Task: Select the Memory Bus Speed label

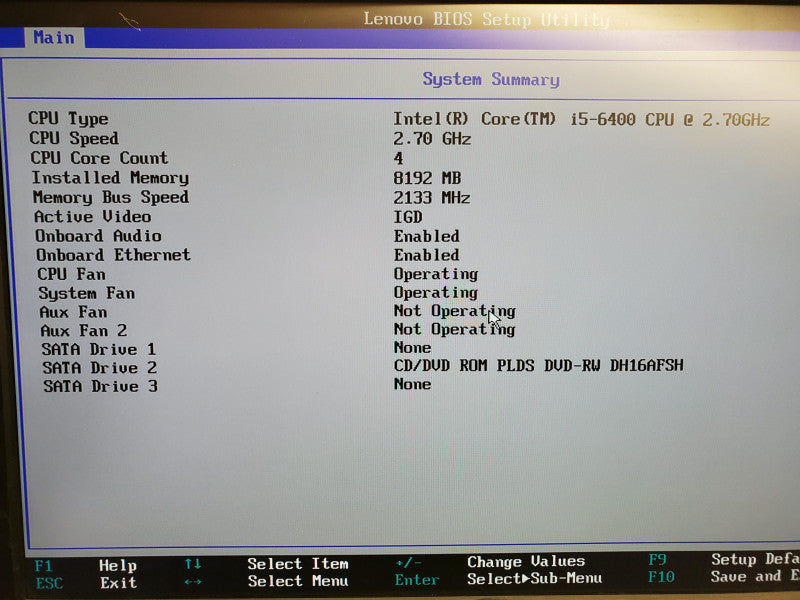Action: (x=111, y=197)
